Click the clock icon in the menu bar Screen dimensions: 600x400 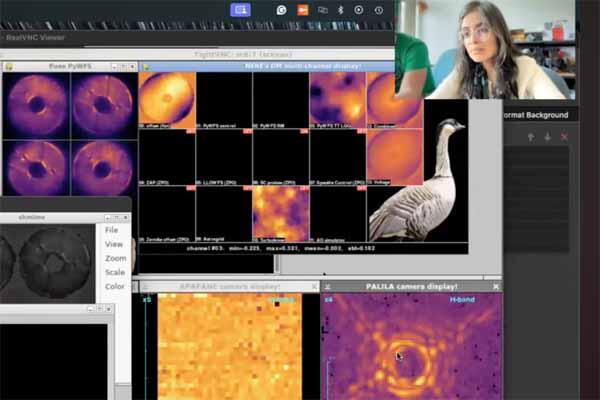[x=378, y=9]
